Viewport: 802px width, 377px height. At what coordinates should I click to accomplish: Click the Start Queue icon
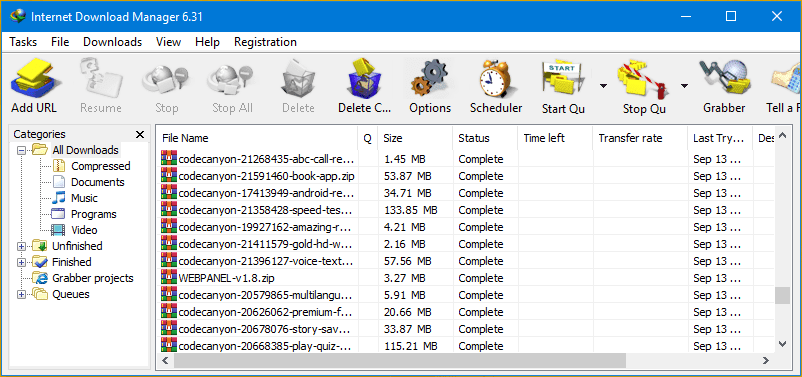pos(563,78)
